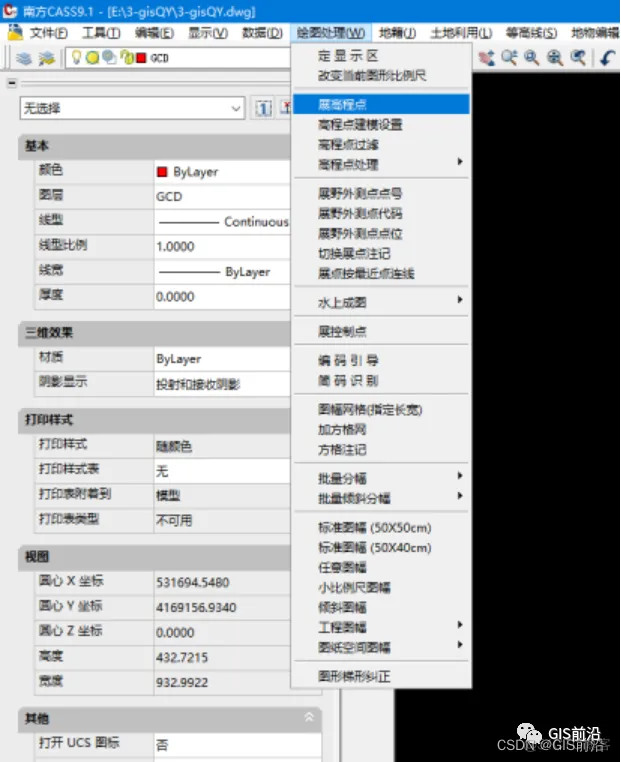Viewport: 621px width, 762px height.
Task: Close the 绘图处理(W) menu via its title
Action: tap(331, 33)
